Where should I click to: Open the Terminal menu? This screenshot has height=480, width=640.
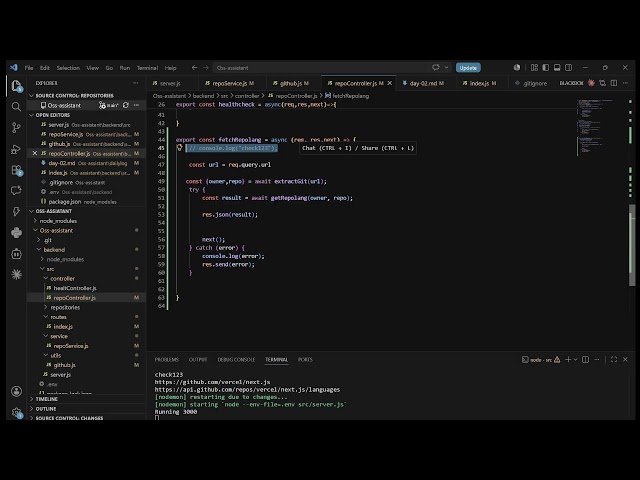[147, 68]
